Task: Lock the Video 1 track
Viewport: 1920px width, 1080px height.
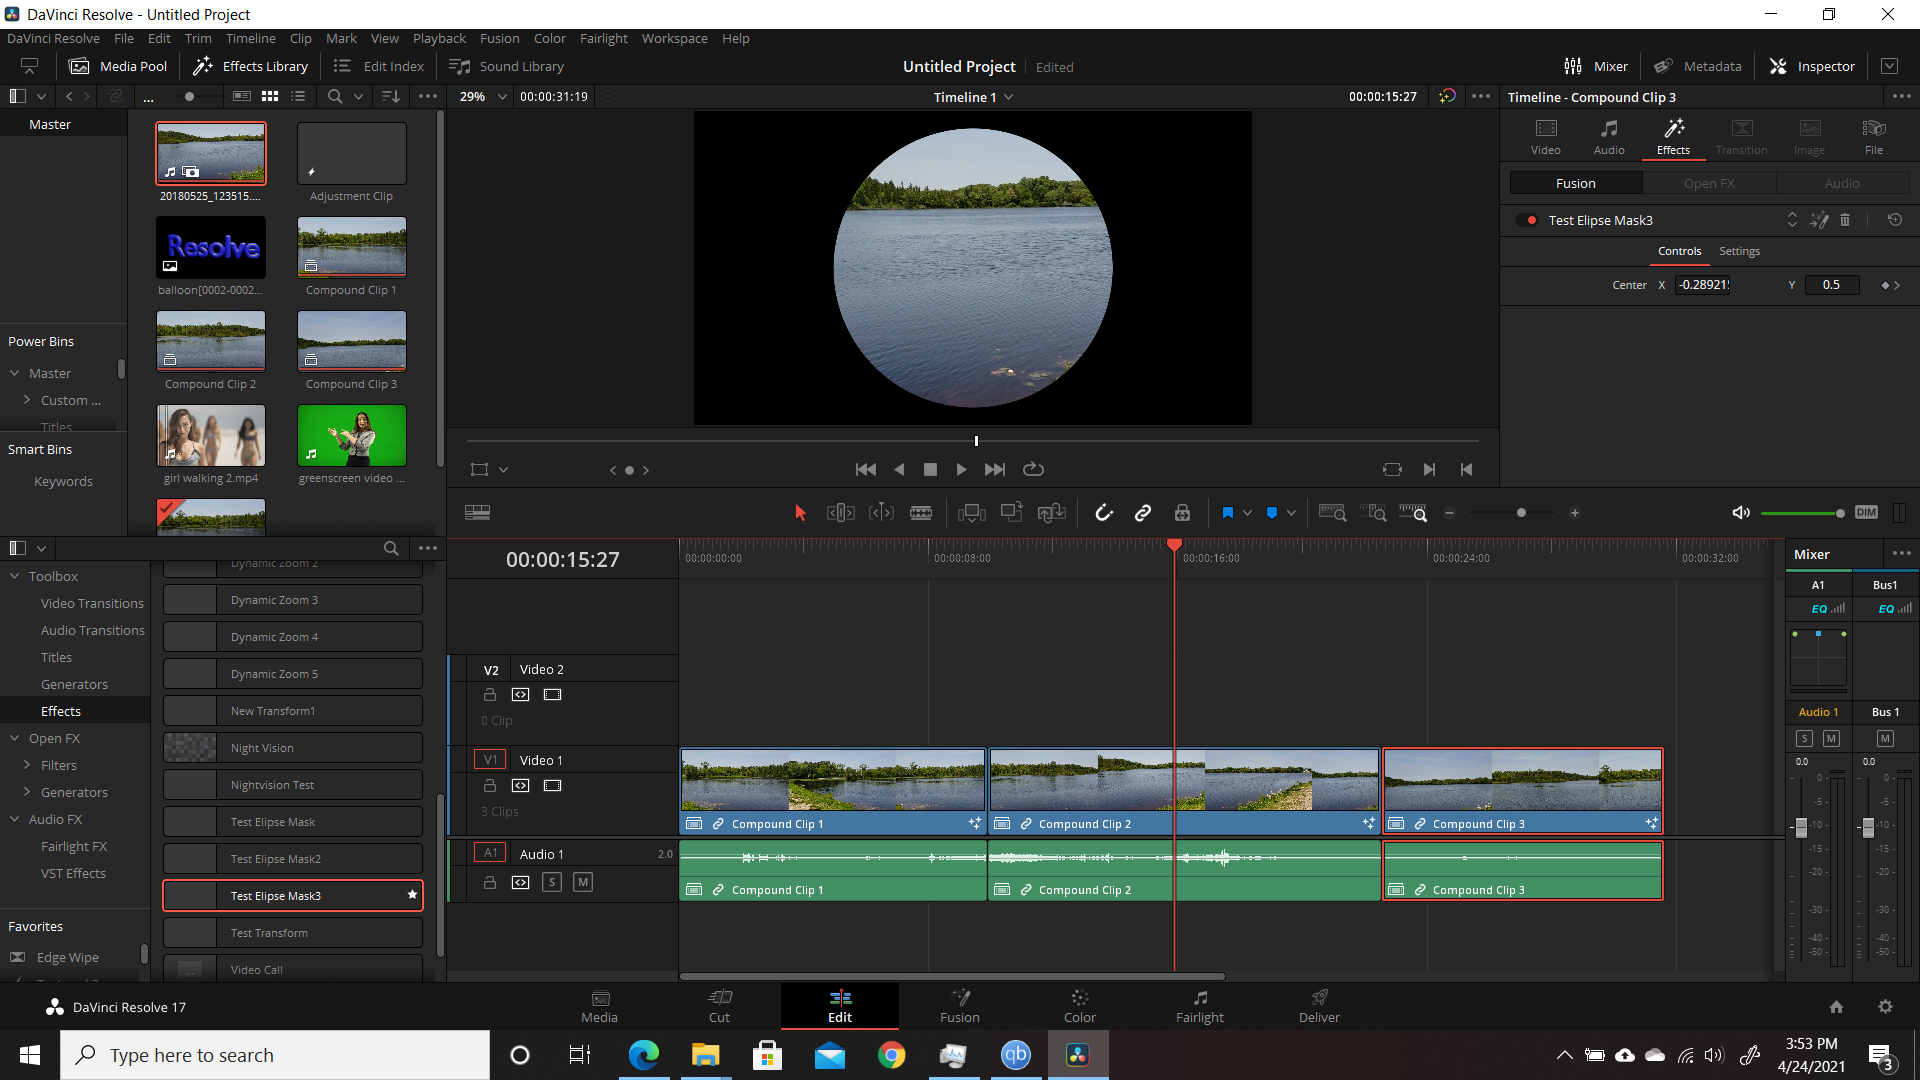Action: (x=490, y=786)
